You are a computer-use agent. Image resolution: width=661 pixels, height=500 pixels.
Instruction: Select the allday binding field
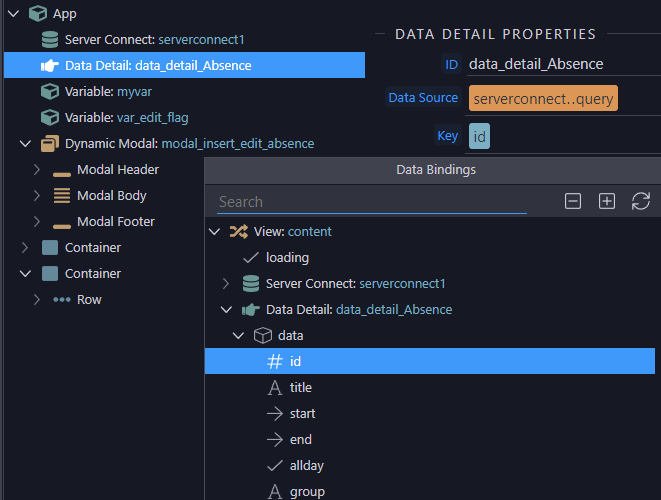point(306,466)
